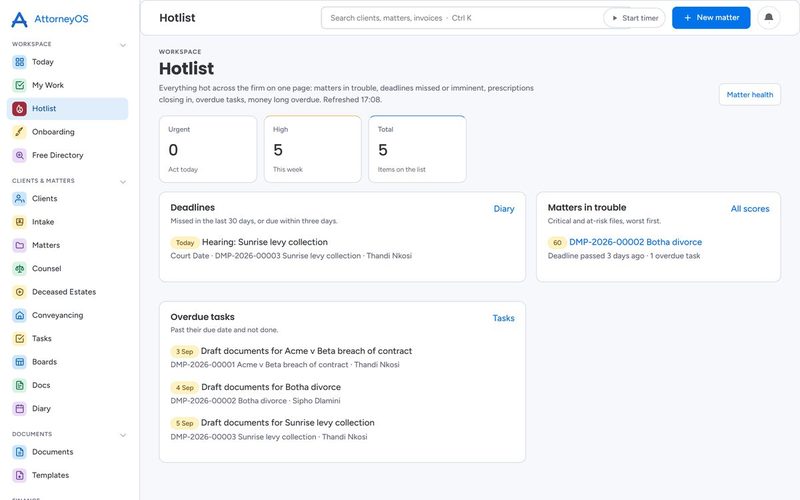Open the Docs file icon
Viewport: 800px width, 500px height.
tap(19, 385)
